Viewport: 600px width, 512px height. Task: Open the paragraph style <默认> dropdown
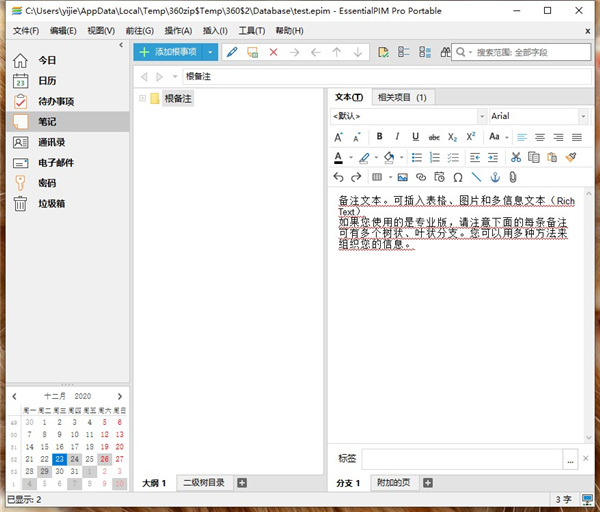[482, 116]
